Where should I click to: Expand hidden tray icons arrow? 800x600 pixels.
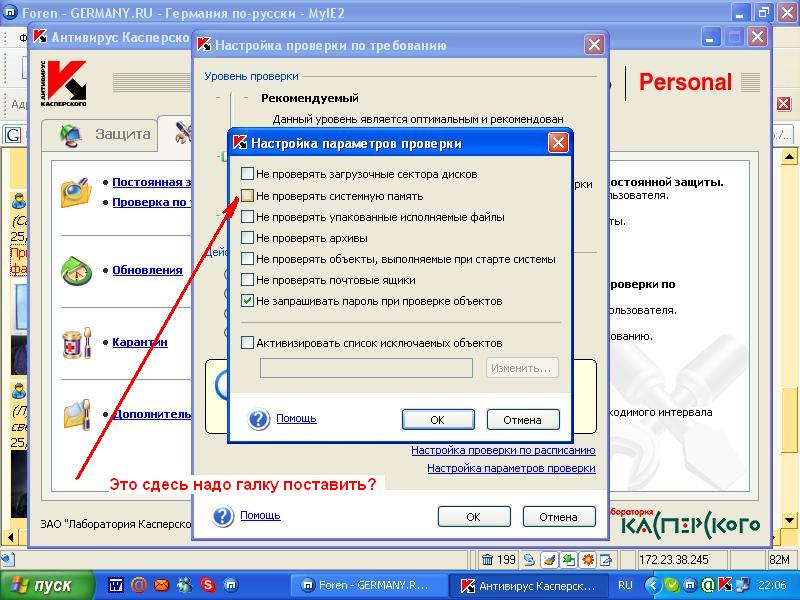click(652, 585)
